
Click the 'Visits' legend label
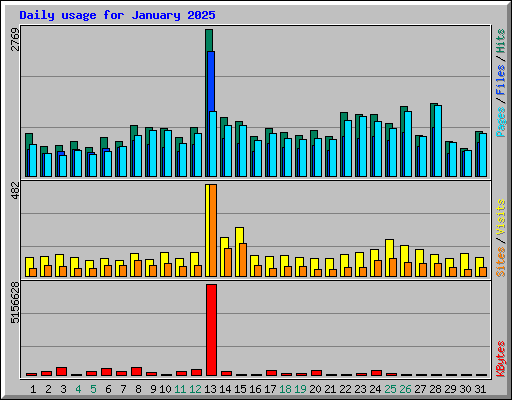tap(501, 217)
